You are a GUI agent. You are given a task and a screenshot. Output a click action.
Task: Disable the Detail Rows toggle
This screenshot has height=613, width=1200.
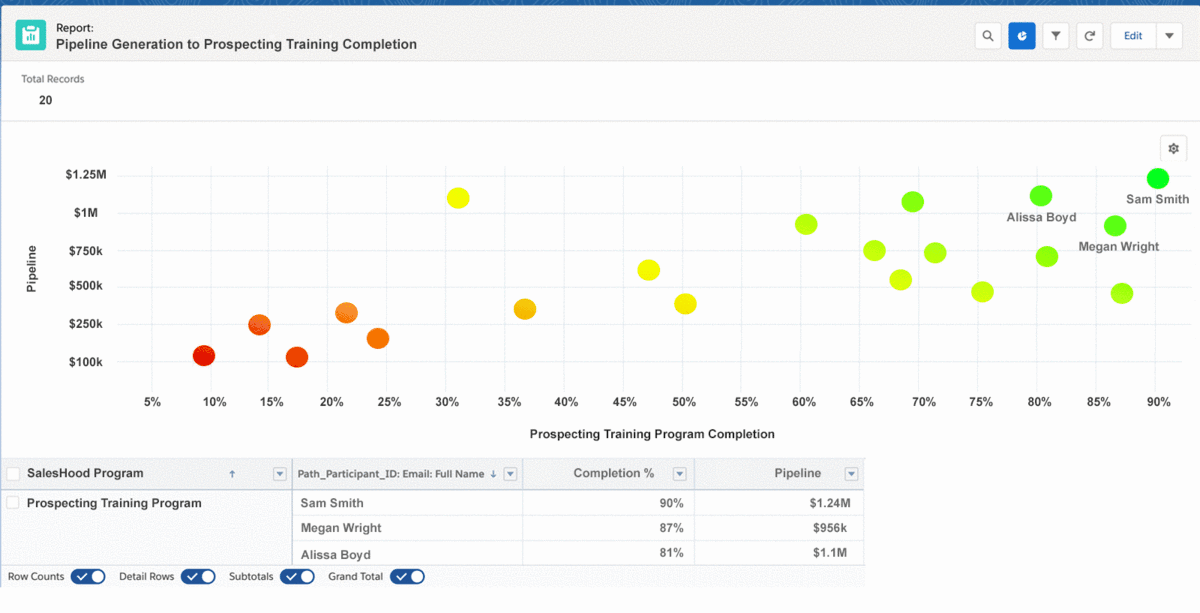(x=198, y=576)
